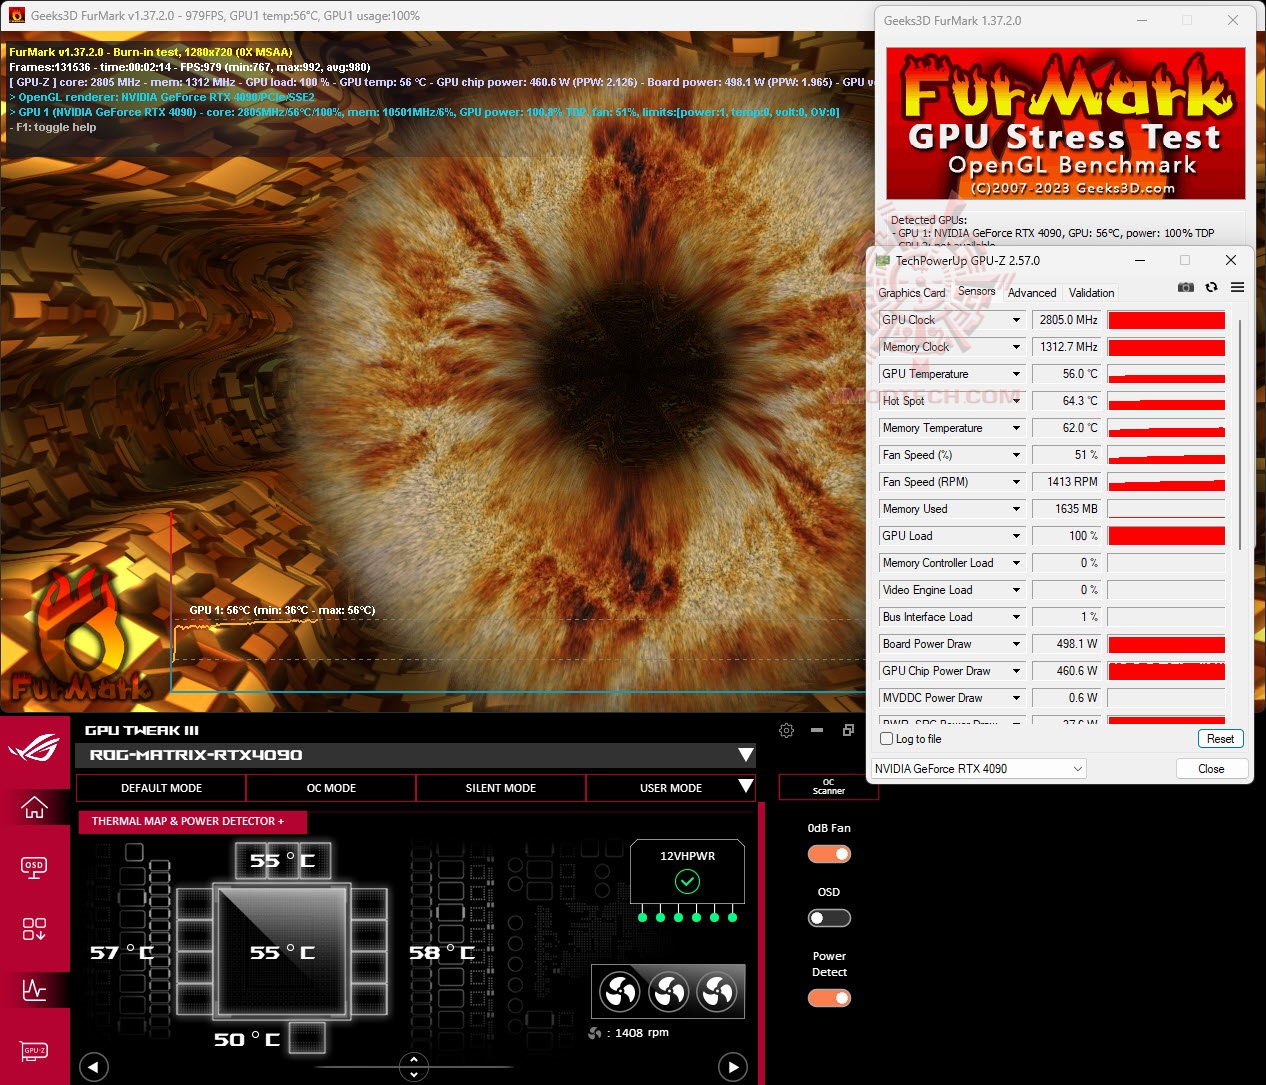Open the monitoring graph sidebar icon

point(34,990)
